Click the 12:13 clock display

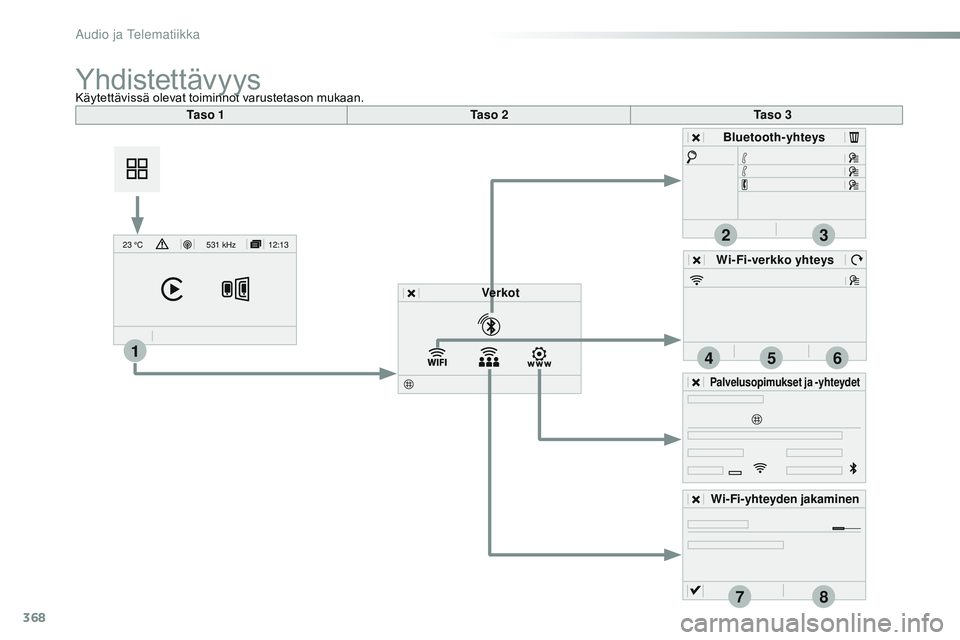click(x=279, y=245)
